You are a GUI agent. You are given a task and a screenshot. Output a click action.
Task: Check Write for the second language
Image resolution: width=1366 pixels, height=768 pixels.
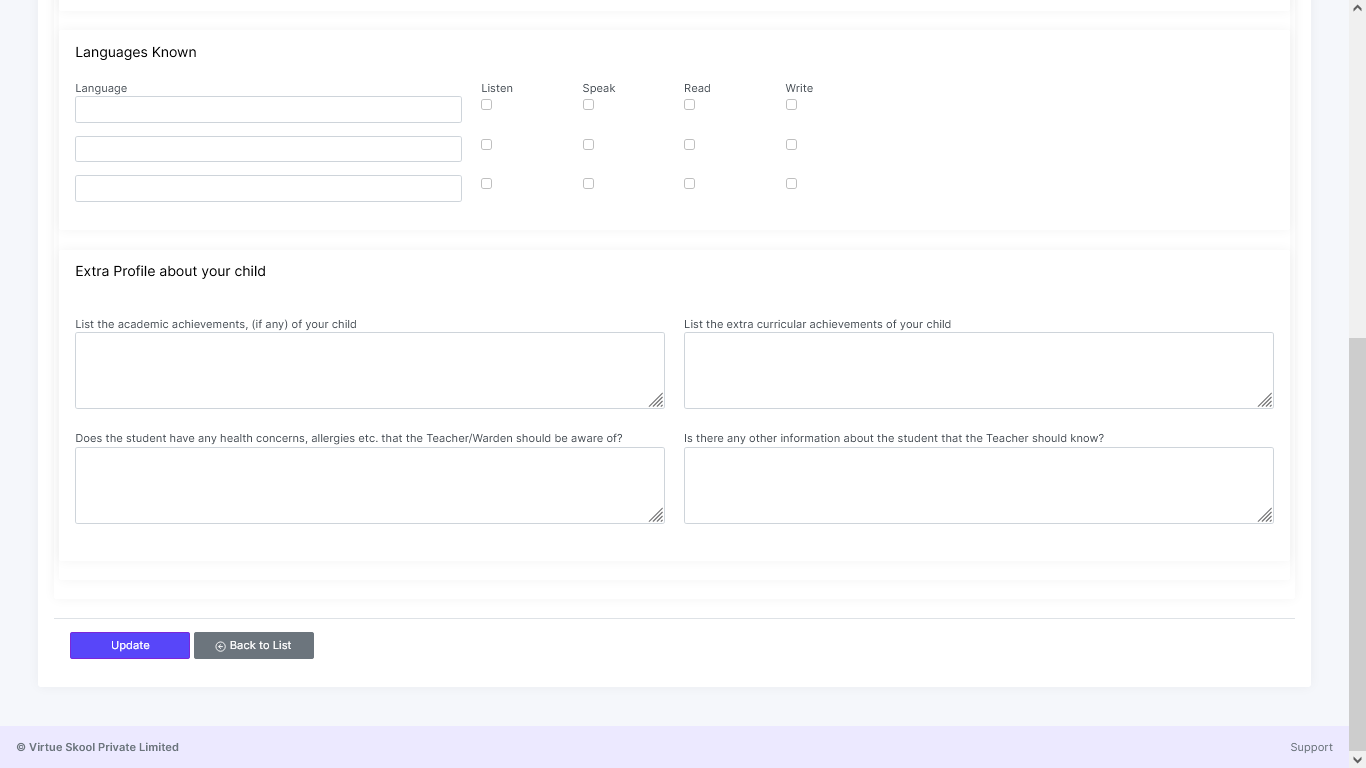pos(791,144)
